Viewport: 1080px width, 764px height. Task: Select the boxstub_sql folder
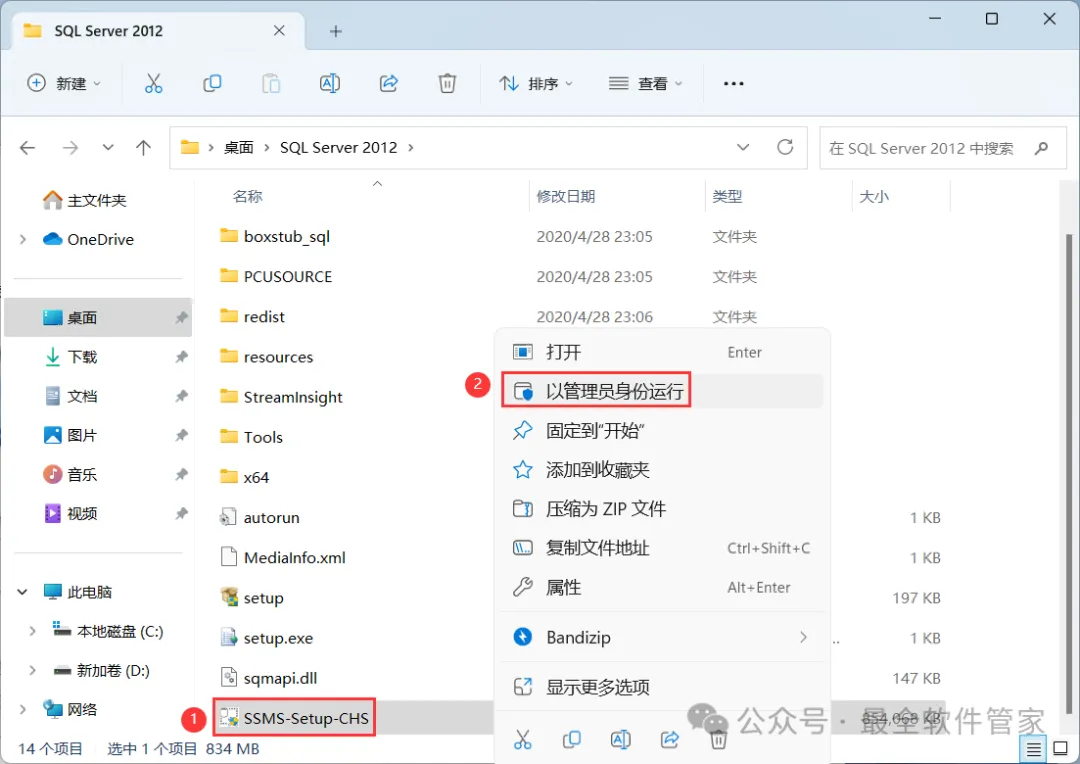click(x=287, y=236)
